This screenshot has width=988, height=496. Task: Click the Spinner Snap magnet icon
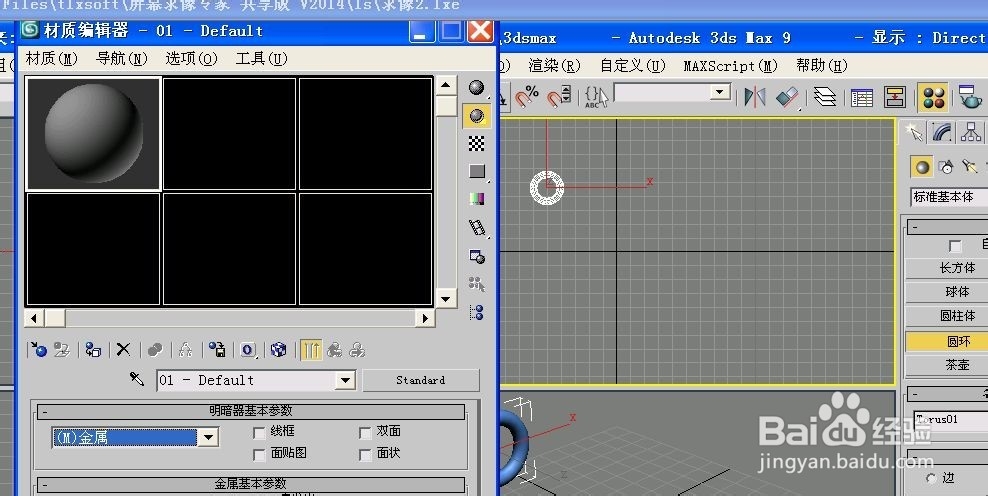click(x=559, y=96)
